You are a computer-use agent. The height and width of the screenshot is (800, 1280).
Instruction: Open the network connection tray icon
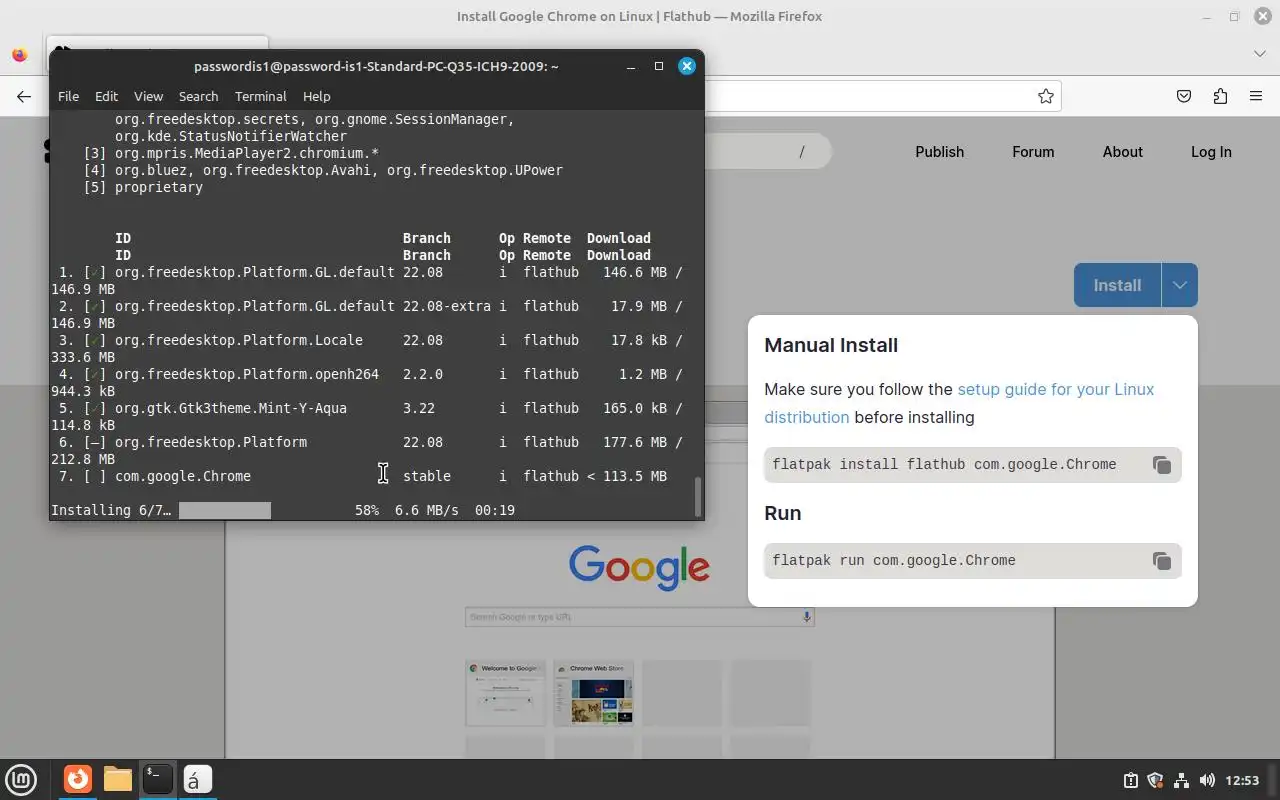(x=1181, y=780)
